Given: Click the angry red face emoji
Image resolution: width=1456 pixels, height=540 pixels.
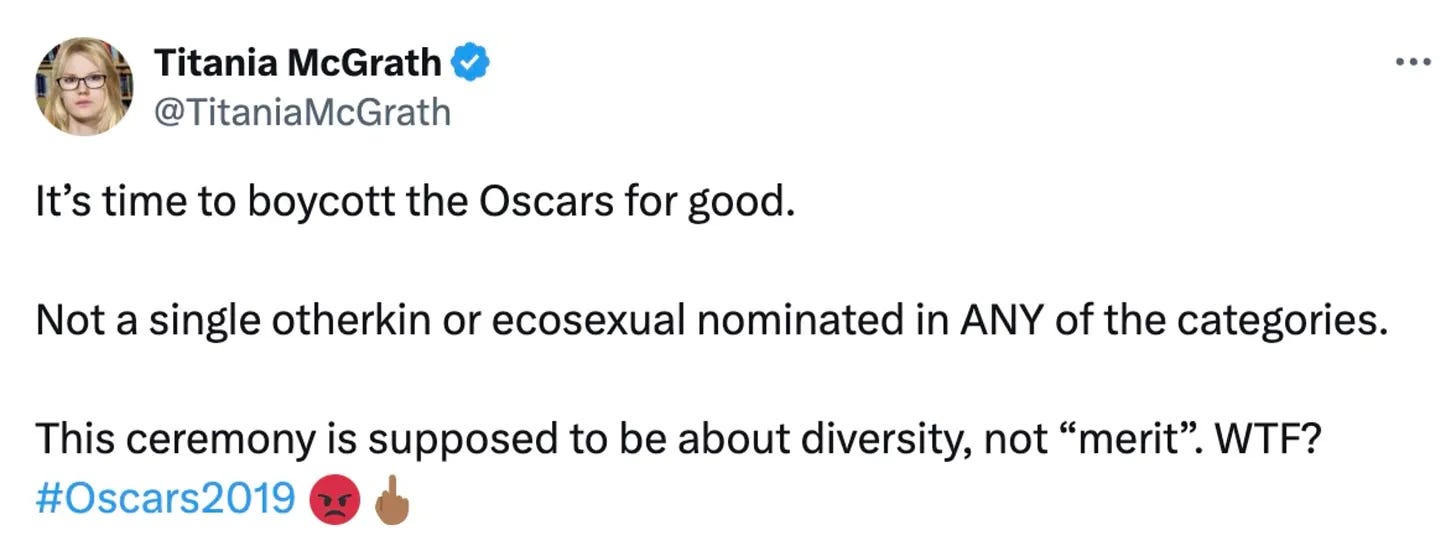Looking at the screenshot, I should point(335,498).
